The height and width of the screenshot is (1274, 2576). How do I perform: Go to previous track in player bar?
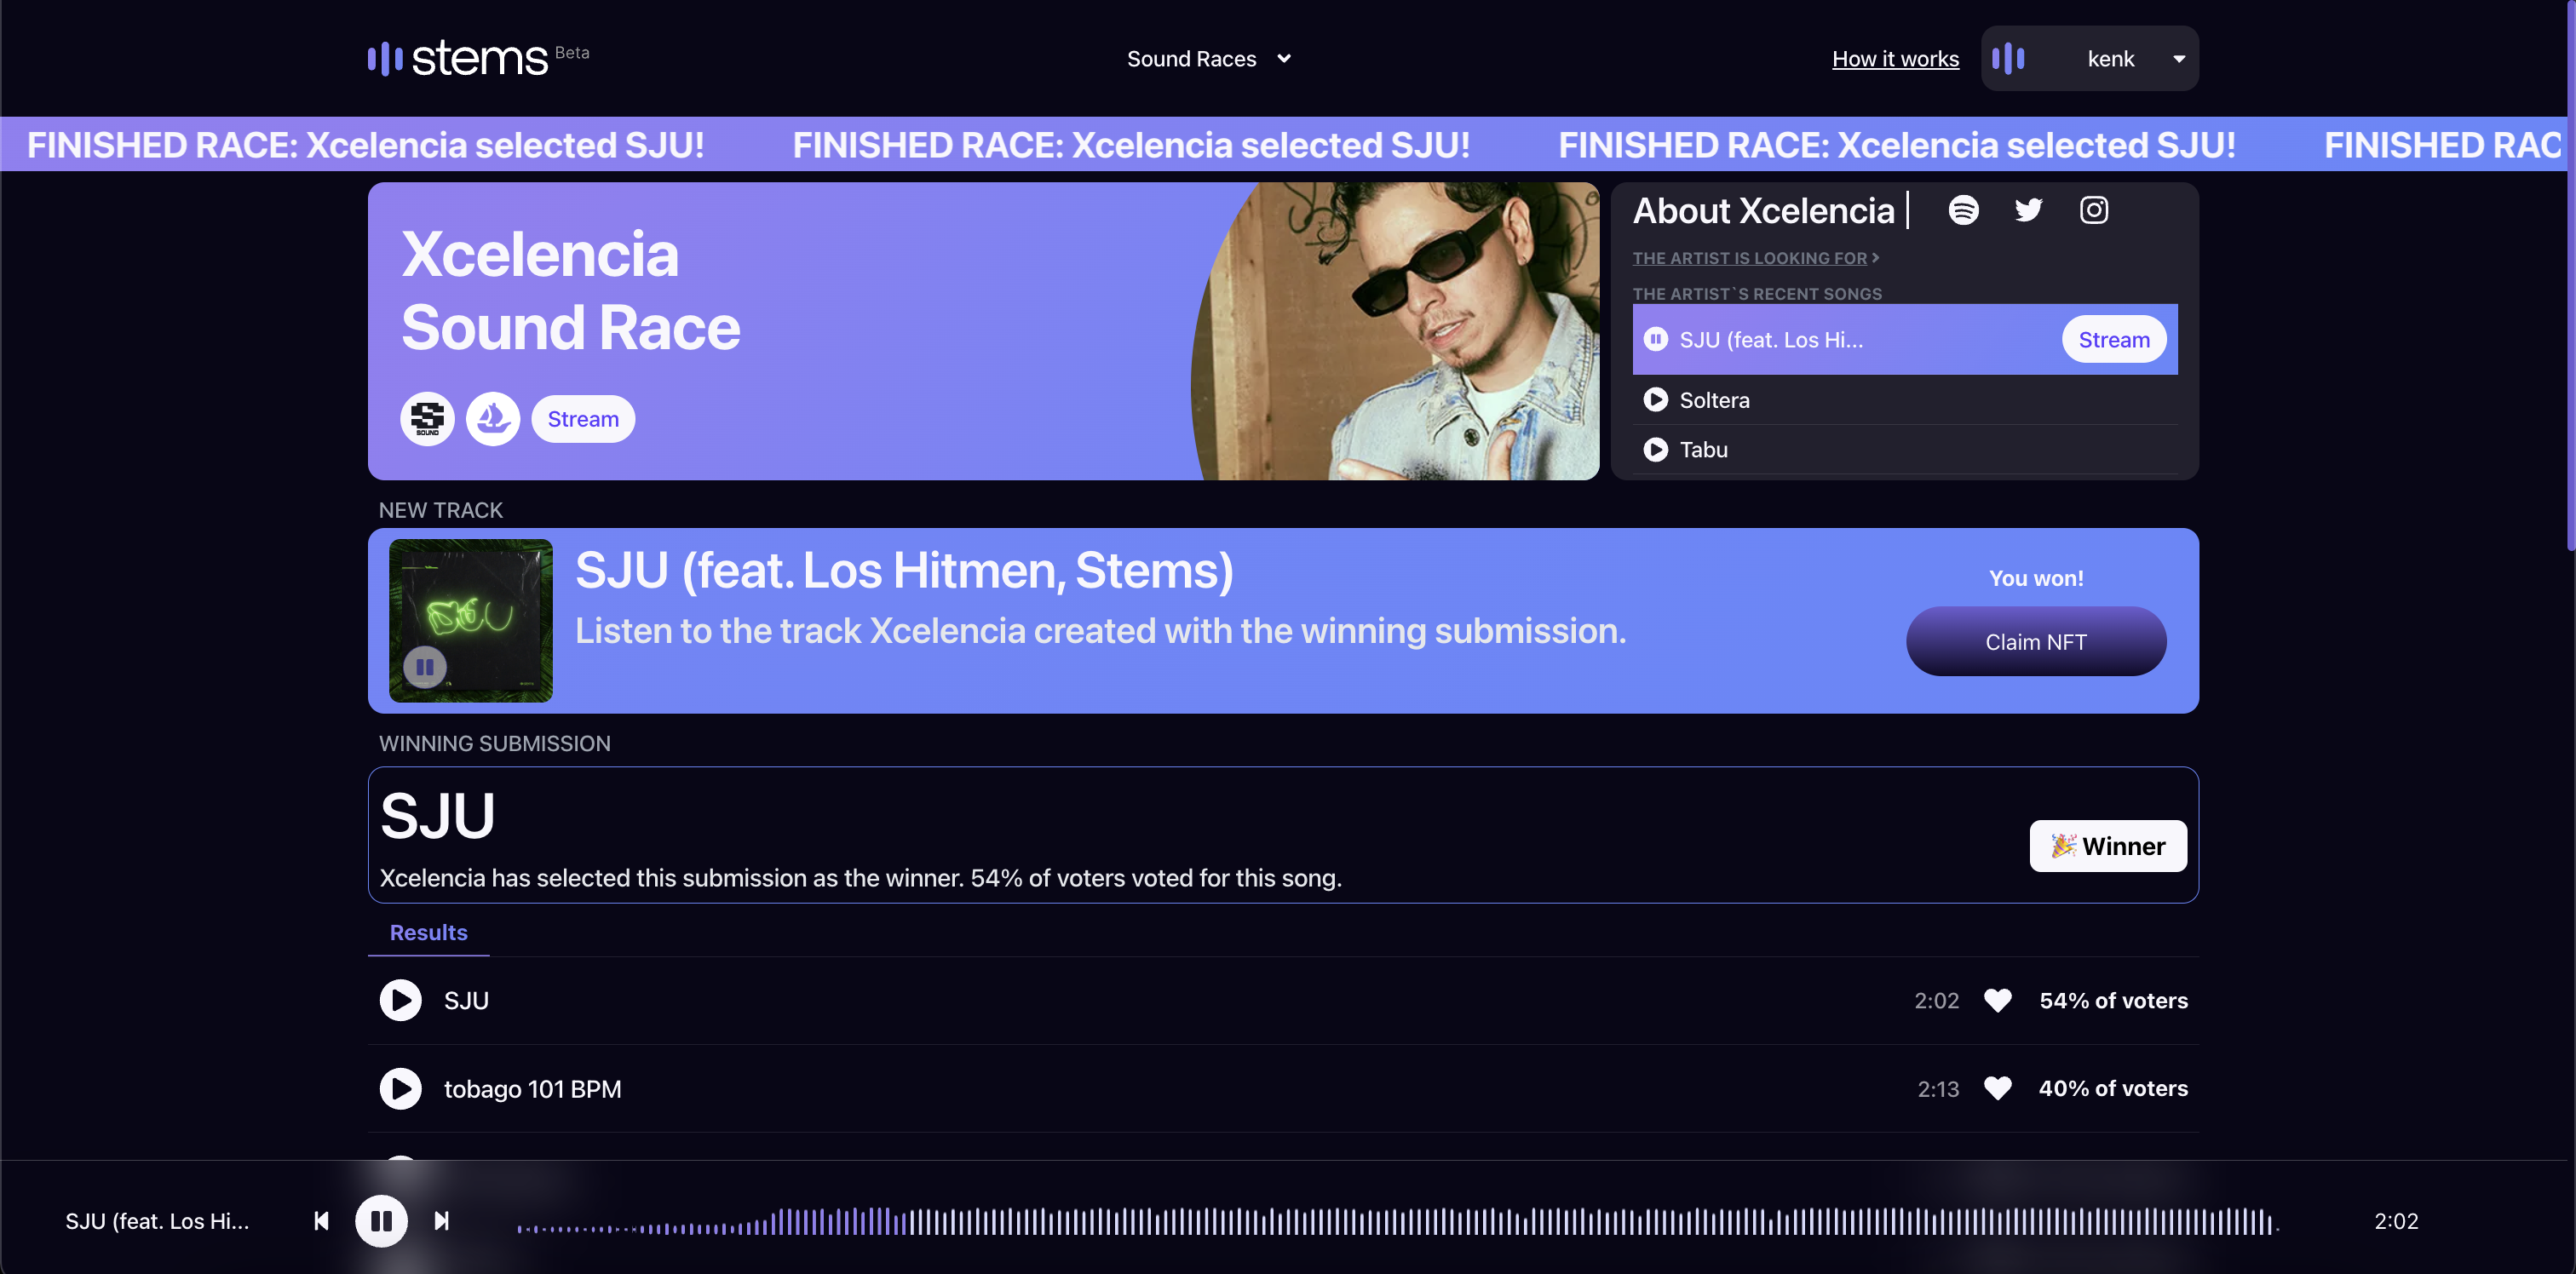tap(321, 1221)
